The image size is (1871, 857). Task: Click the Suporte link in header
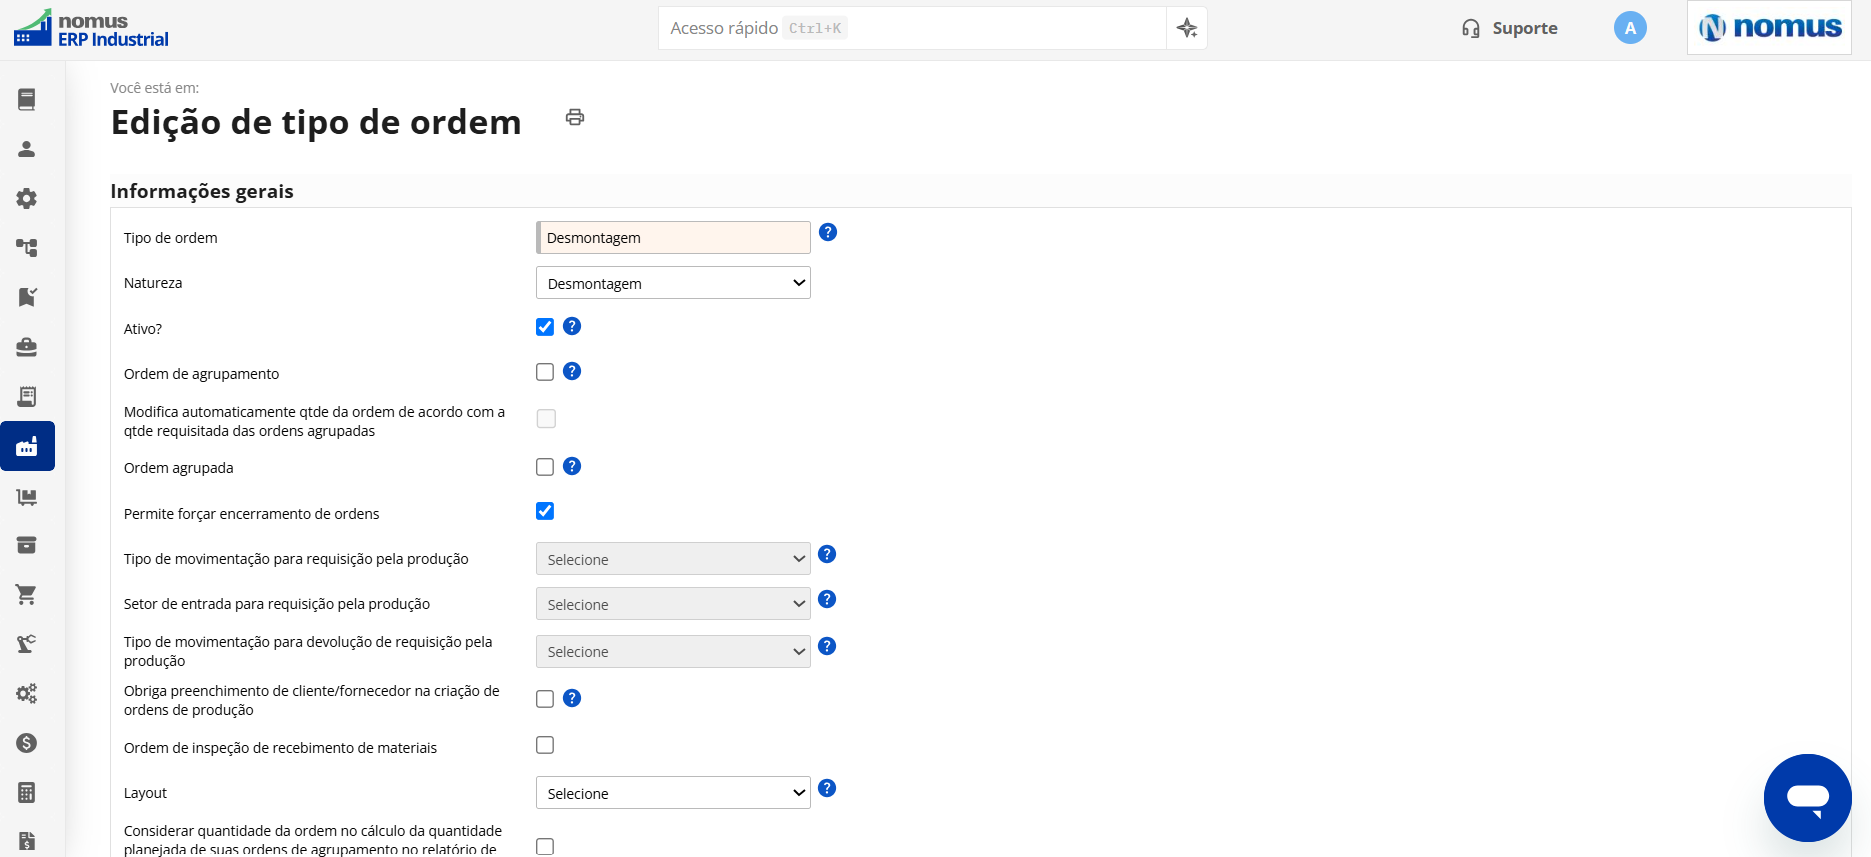1510,28
